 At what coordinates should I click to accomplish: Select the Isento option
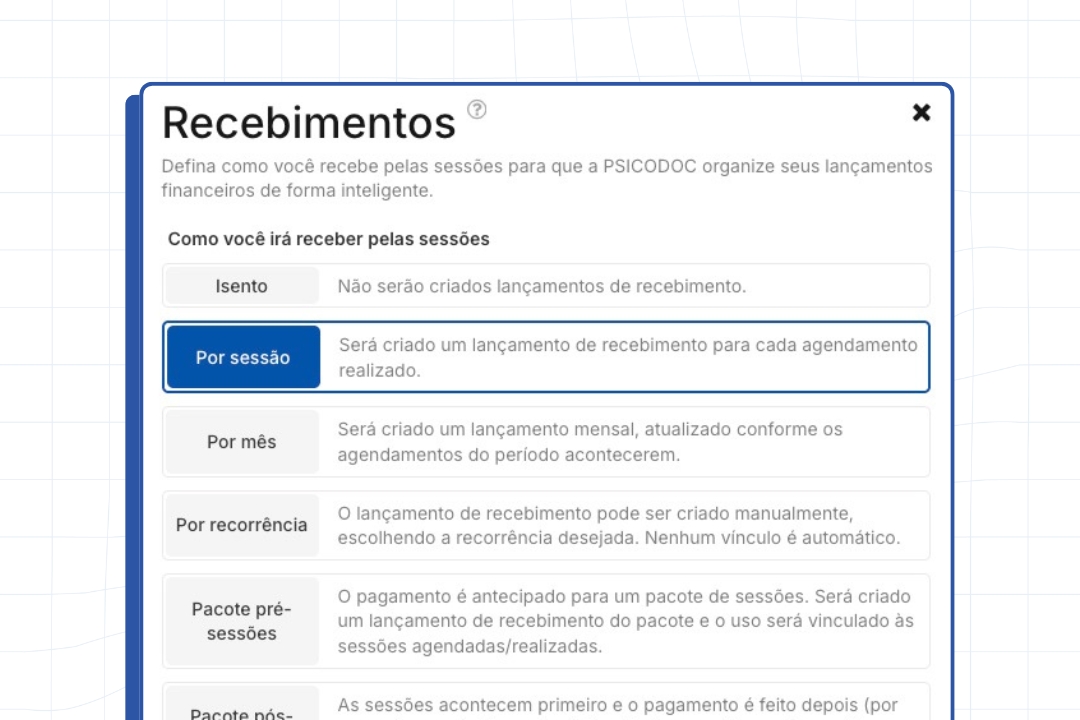click(x=242, y=286)
